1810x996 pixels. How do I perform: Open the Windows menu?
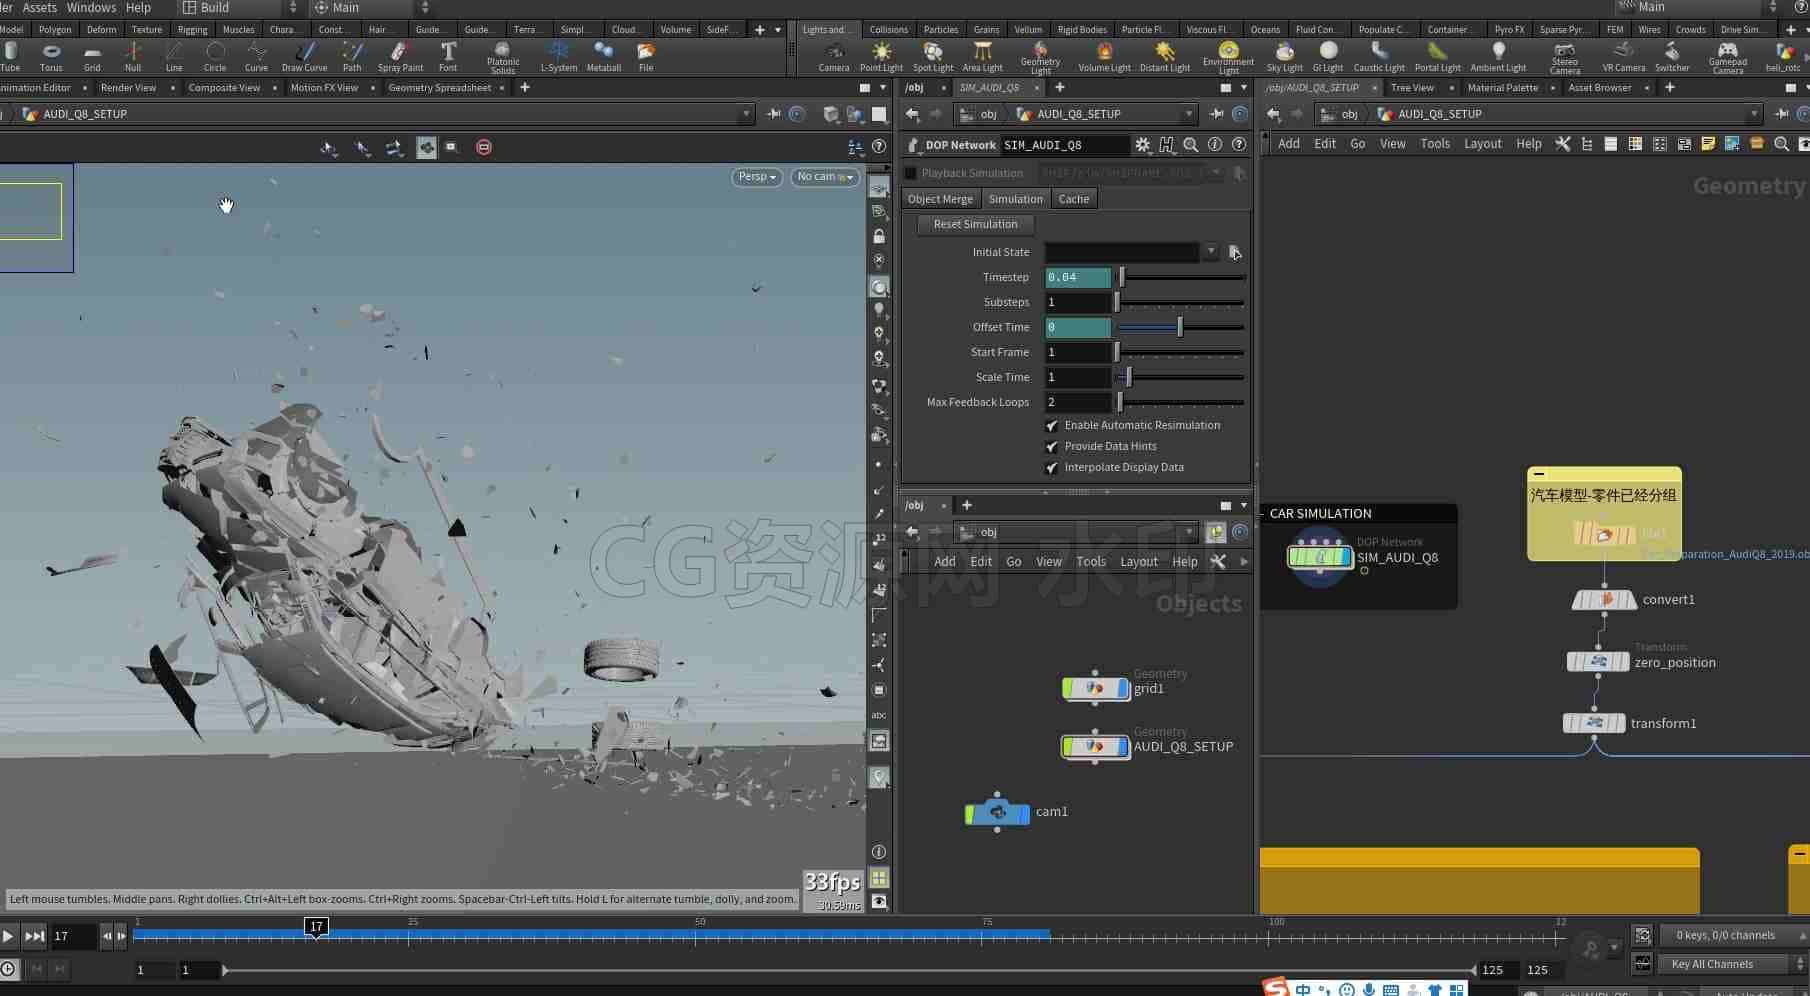coord(91,7)
